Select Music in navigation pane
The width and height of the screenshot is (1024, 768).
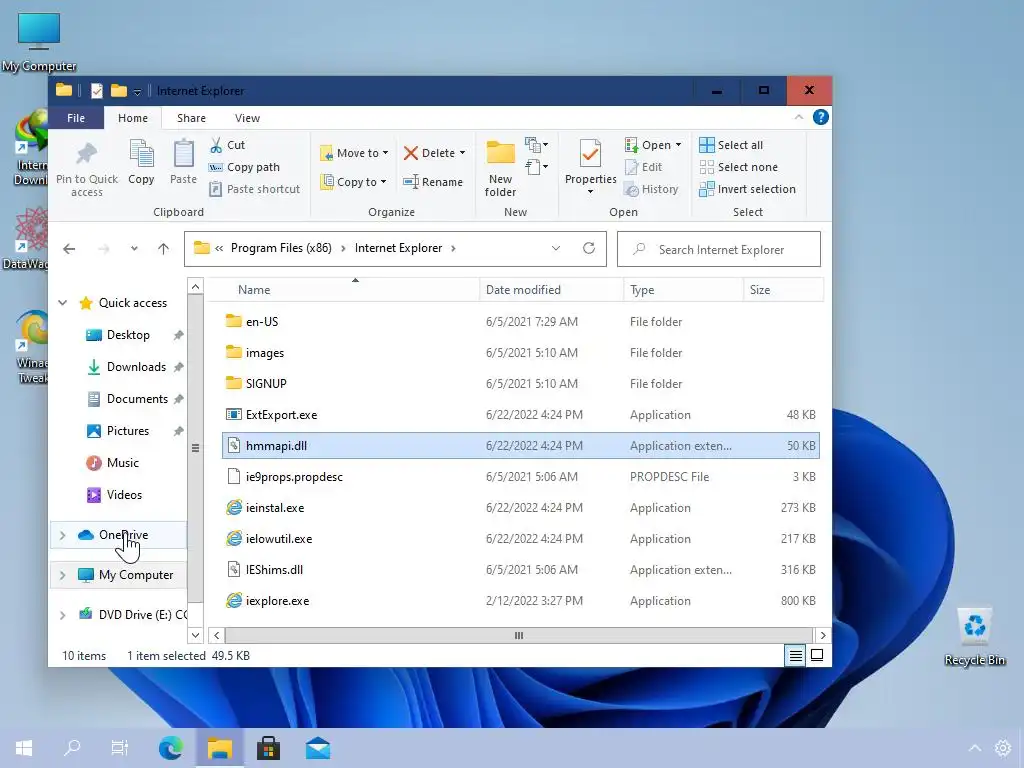pos(123,463)
